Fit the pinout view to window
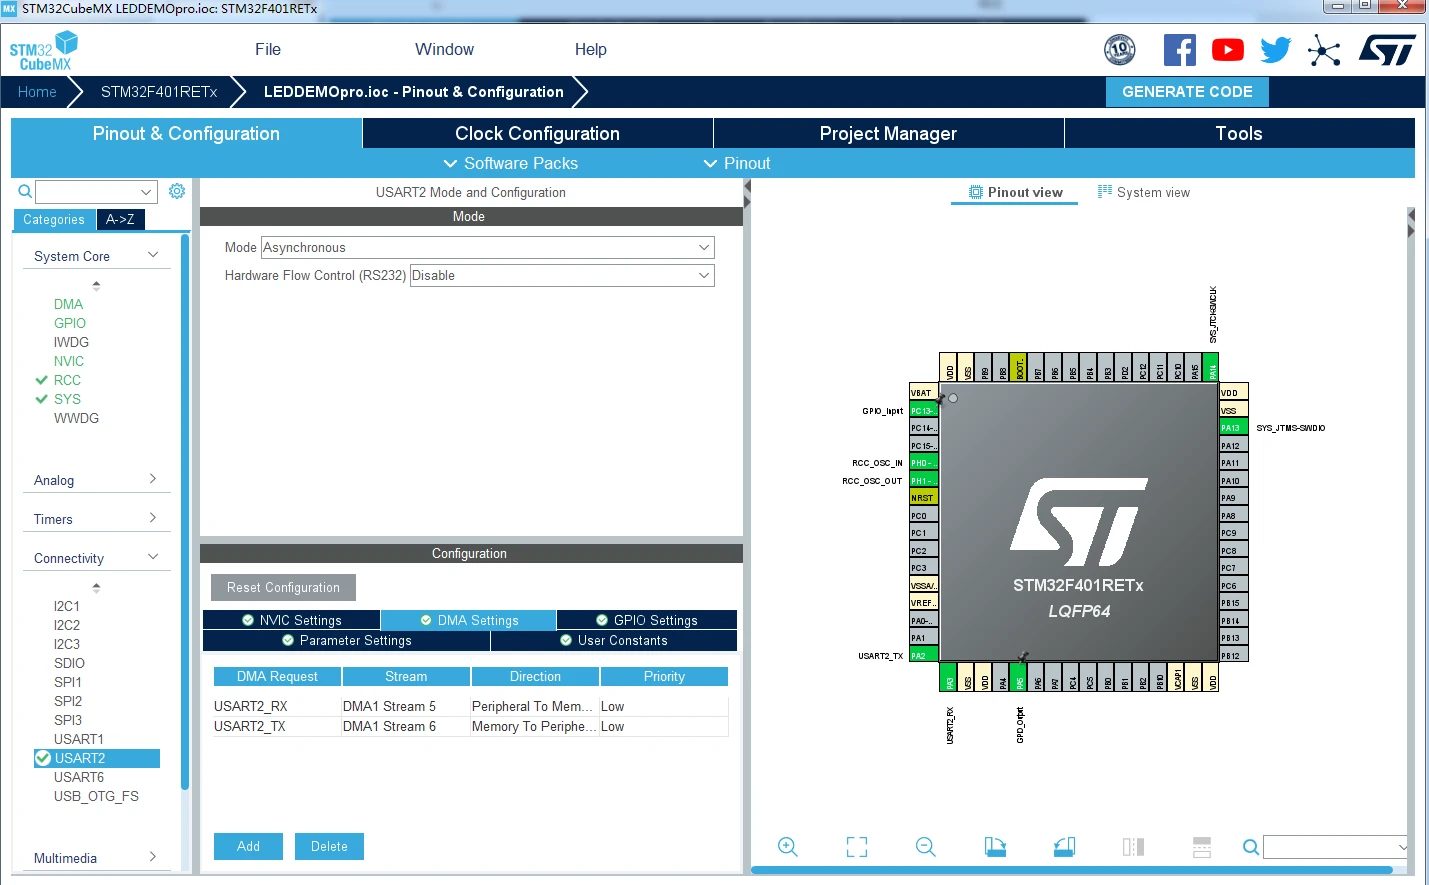Viewport: 1429px width, 885px height. tap(857, 847)
